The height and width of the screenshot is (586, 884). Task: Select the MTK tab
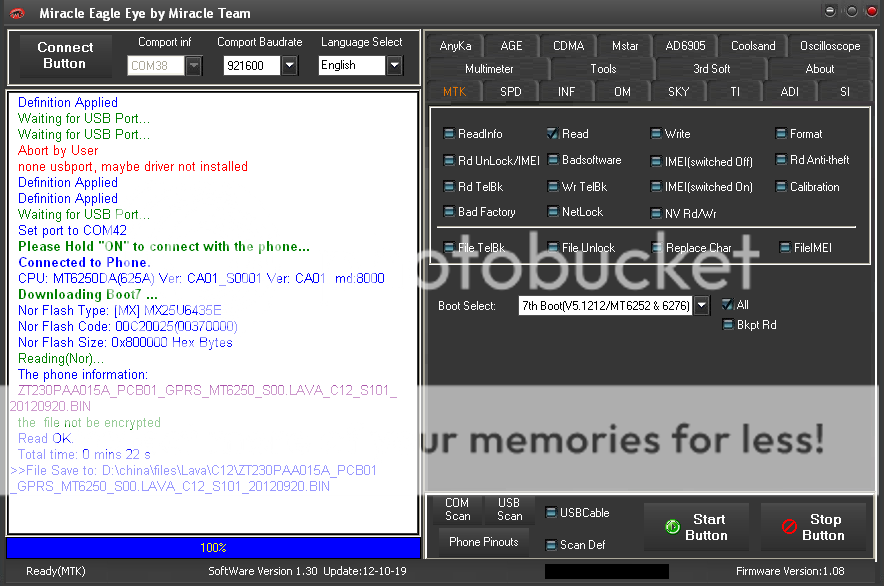click(454, 91)
